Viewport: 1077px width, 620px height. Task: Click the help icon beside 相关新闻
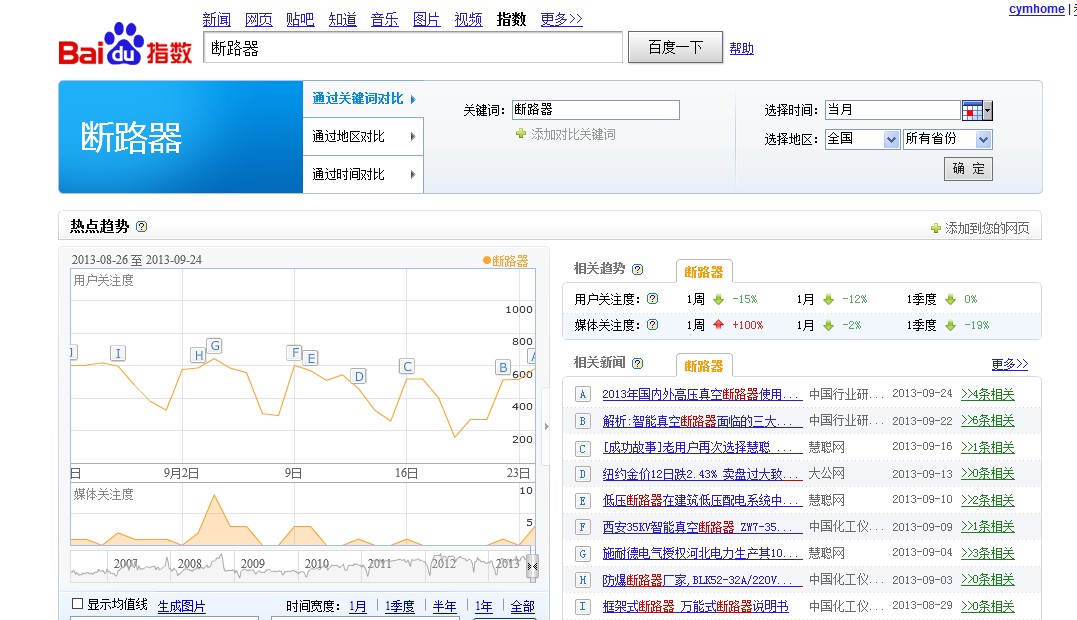coord(637,363)
